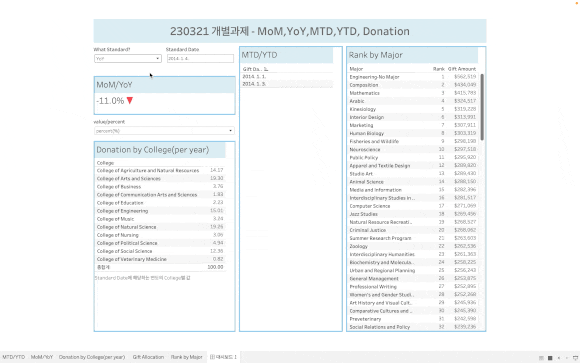Click the 2014. 1. 1. date row

(287, 77)
